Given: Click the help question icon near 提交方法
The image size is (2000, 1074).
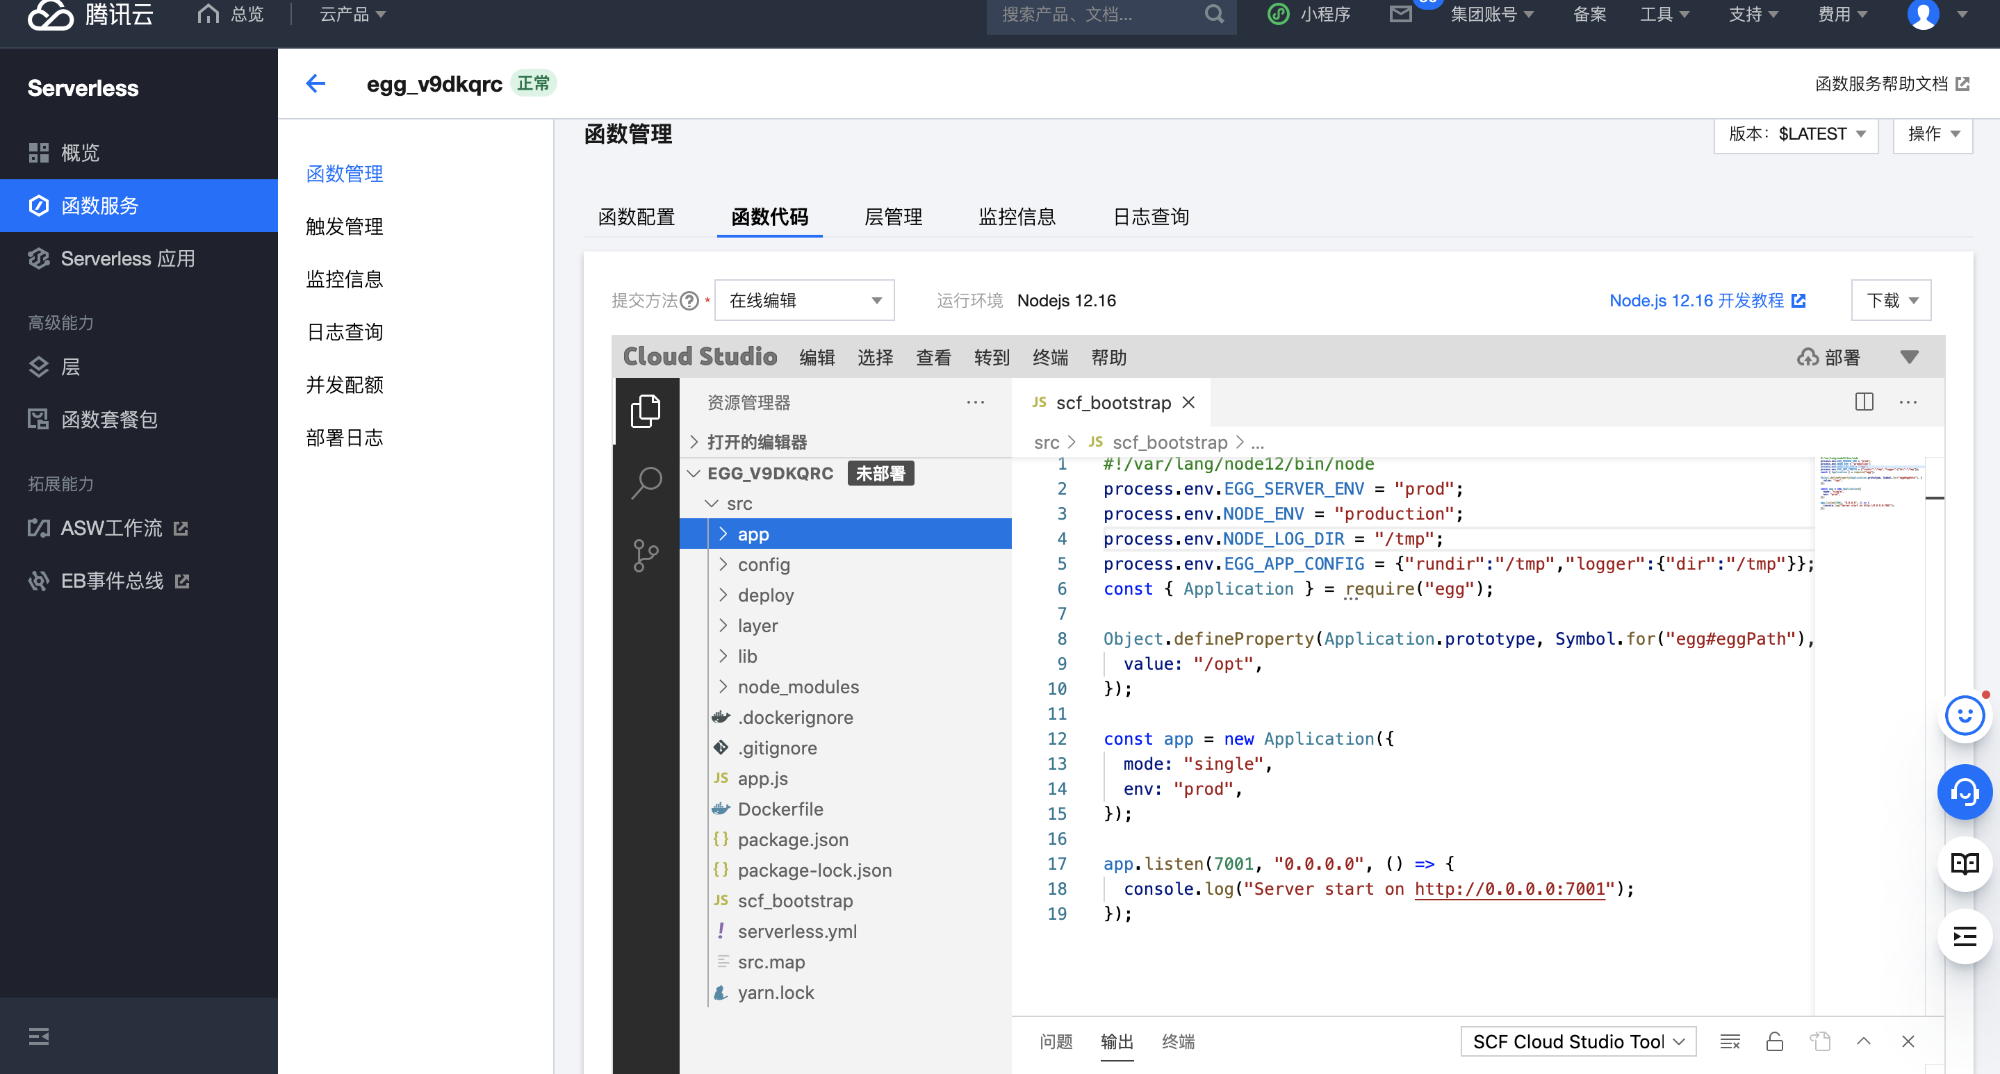Looking at the screenshot, I should click(689, 300).
